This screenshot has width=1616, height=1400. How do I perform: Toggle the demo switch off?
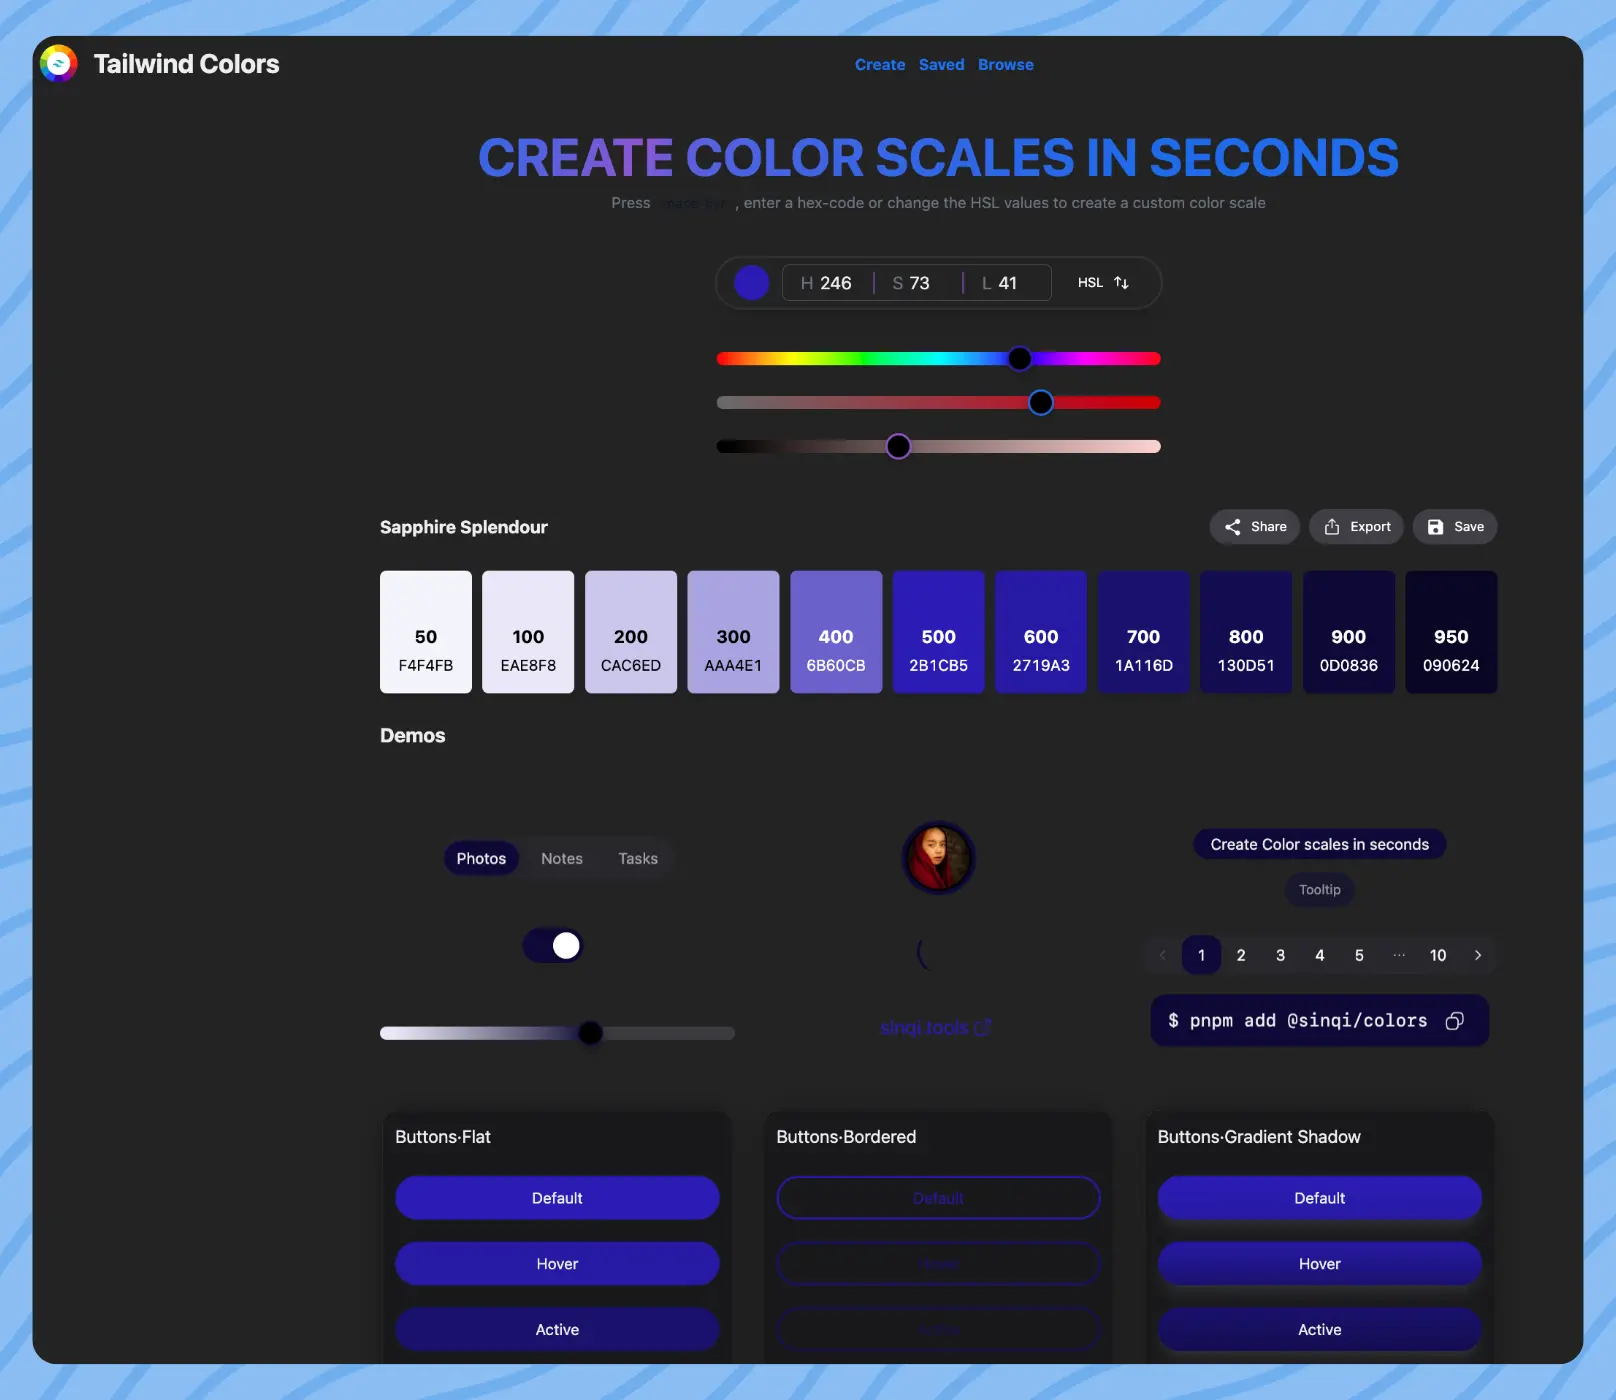tap(553, 946)
